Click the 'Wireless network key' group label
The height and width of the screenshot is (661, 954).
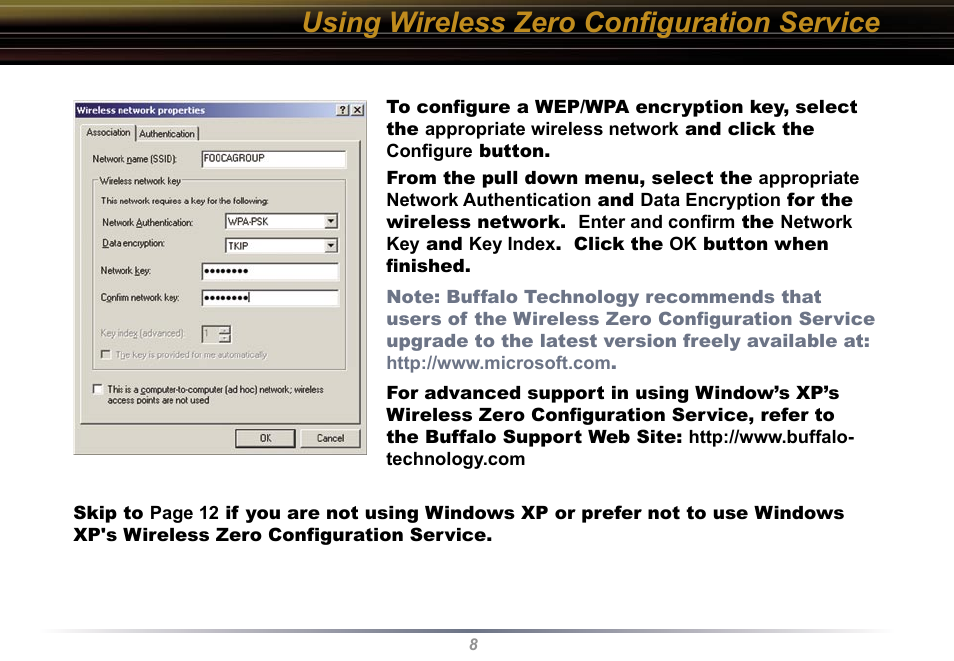140,181
